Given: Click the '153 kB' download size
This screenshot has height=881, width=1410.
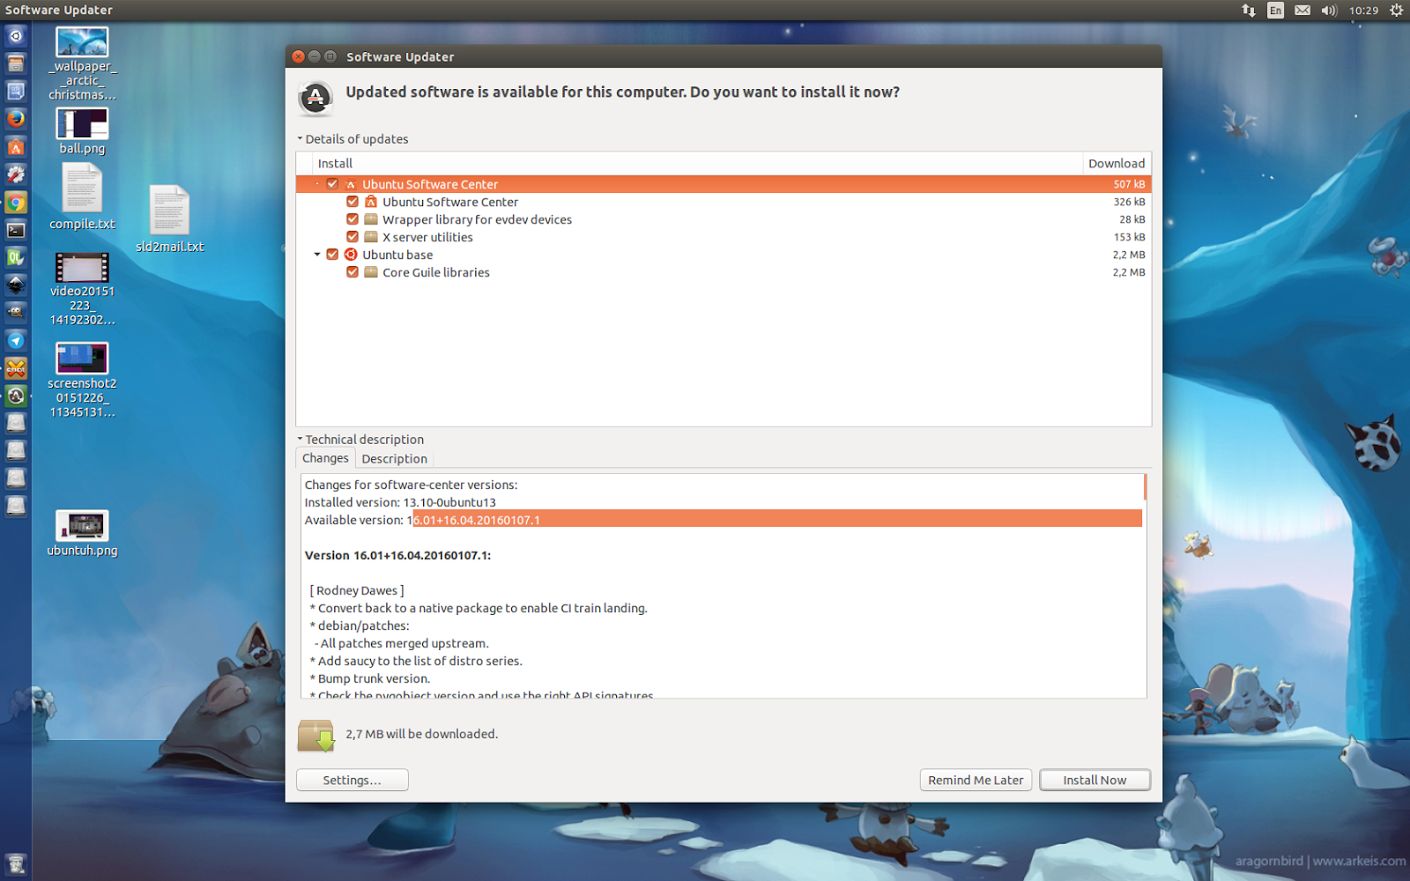Looking at the screenshot, I should coord(1129,237).
